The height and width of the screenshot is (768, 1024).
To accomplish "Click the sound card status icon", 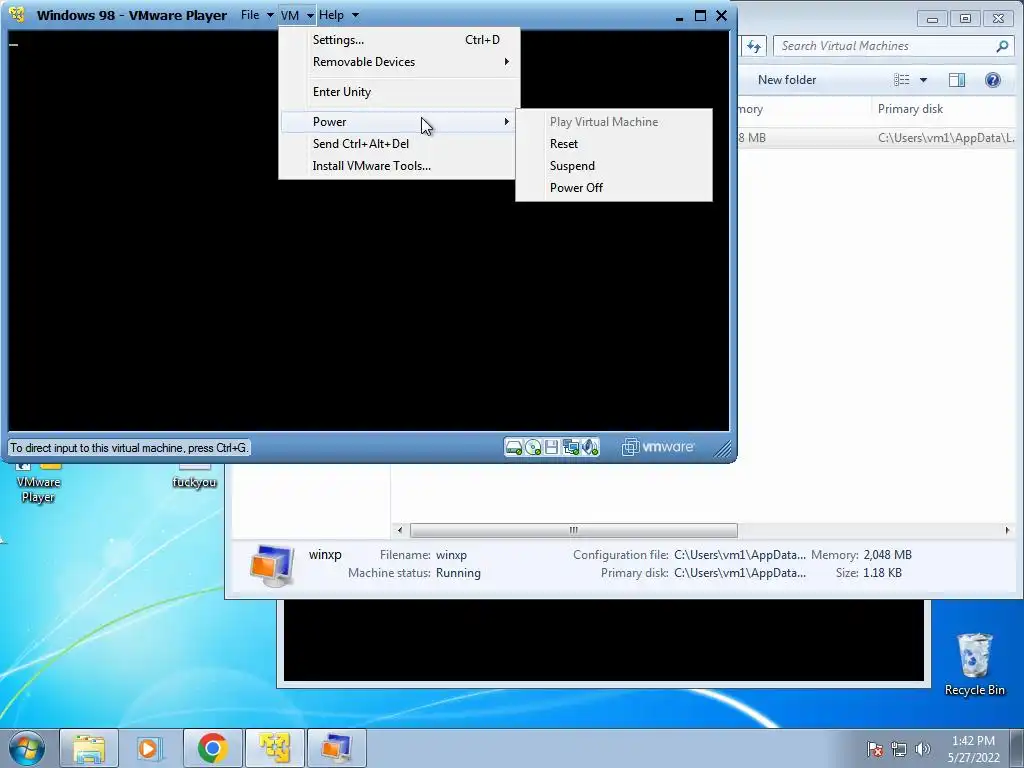I will (x=590, y=447).
